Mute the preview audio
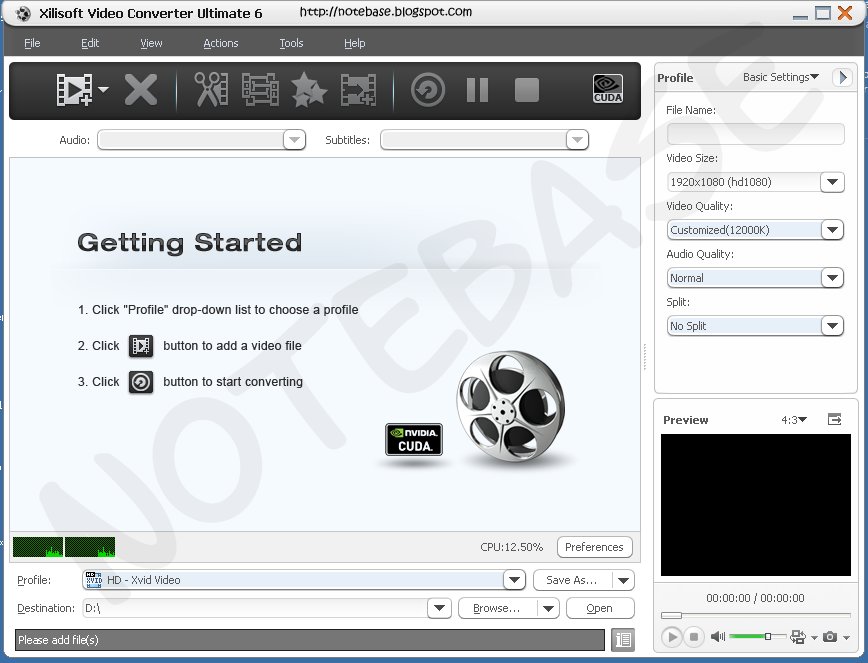 [x=717, y=637]
